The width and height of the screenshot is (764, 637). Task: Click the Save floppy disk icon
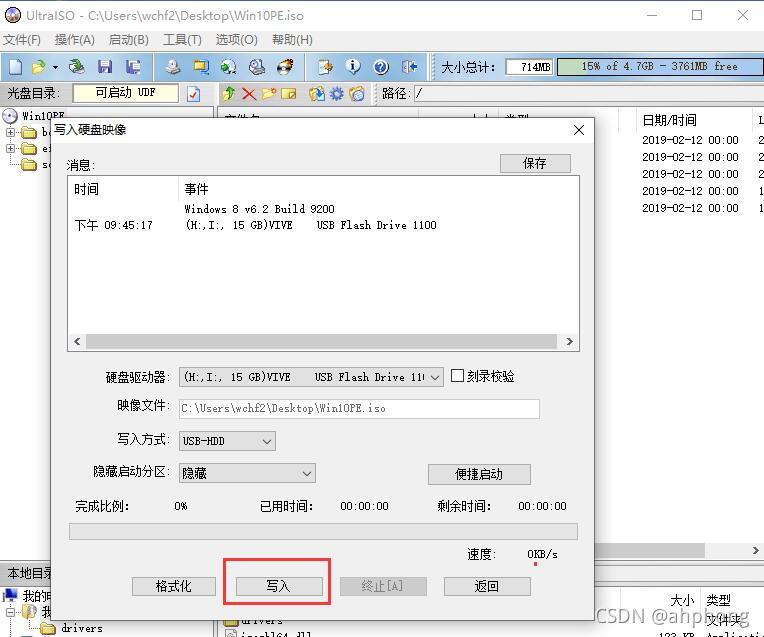(x=105, y=67)
